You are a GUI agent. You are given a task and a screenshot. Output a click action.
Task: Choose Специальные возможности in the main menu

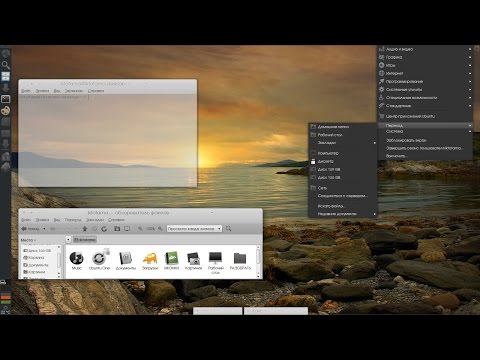tap(425, 98)
